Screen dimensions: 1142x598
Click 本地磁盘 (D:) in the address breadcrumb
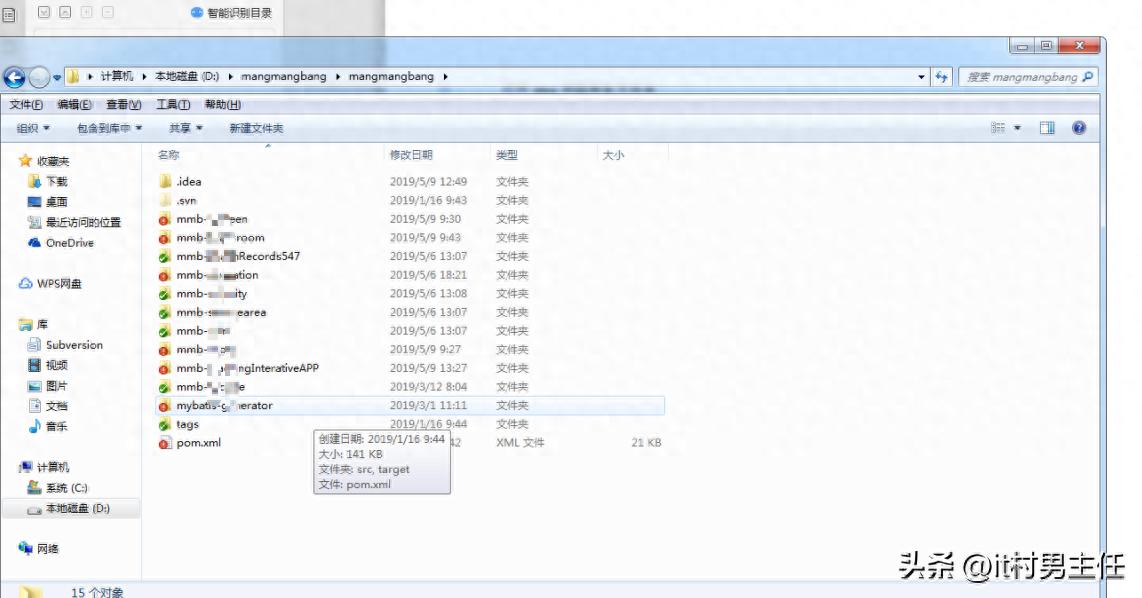186,76
